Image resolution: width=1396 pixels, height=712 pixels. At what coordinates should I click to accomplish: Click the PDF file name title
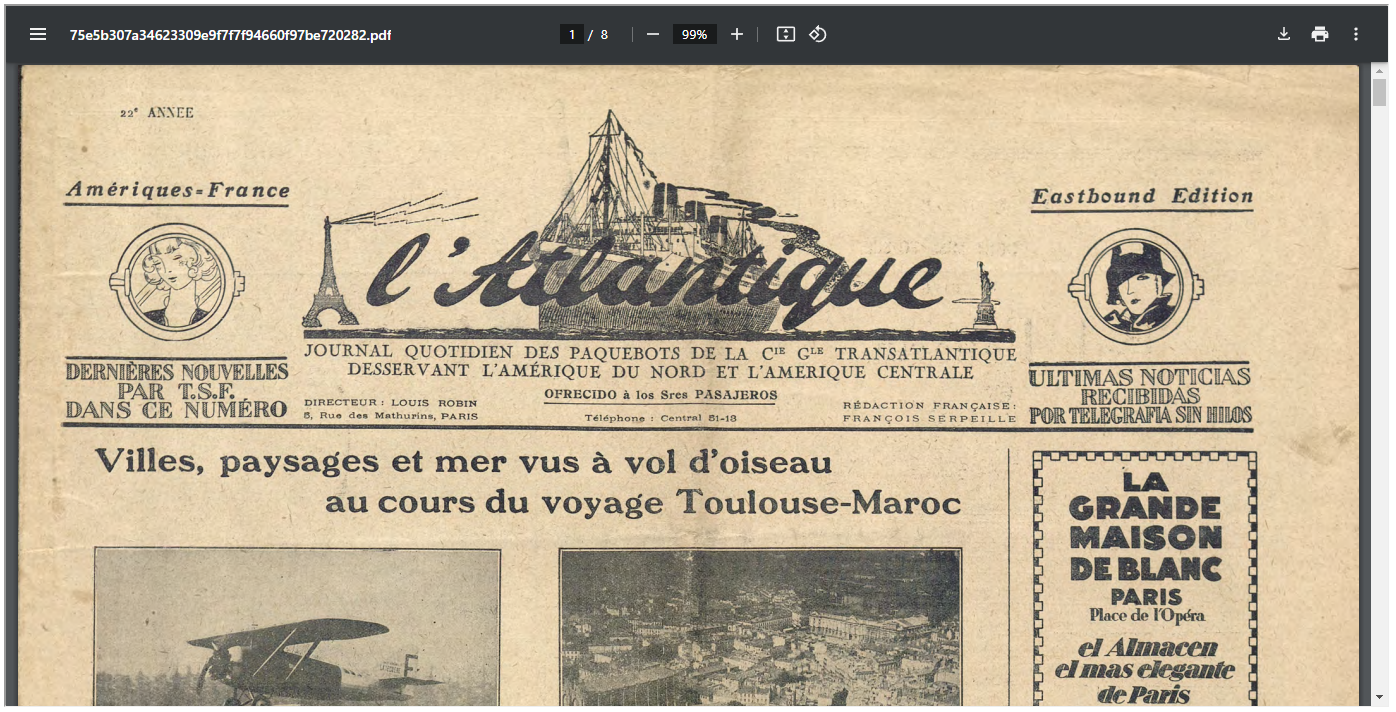click(x=230, y=35)
